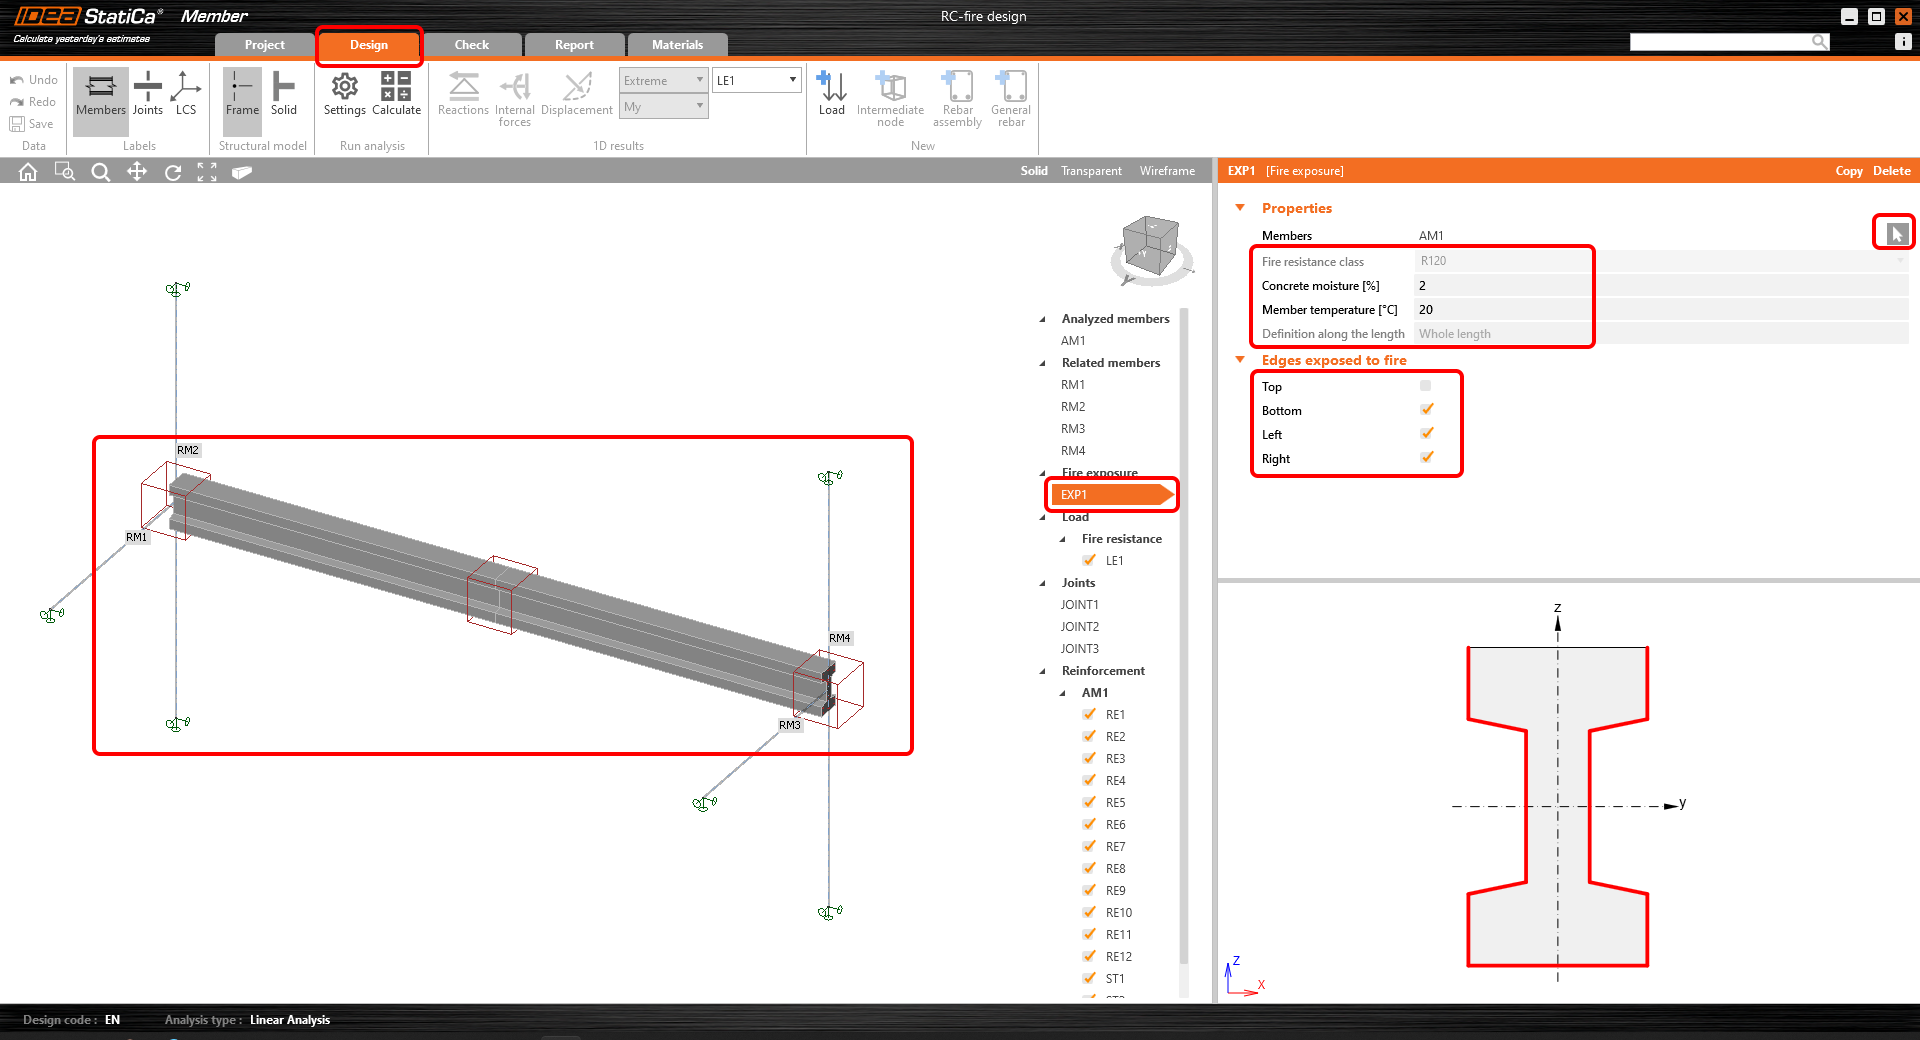Uncheck the Bottom edge exposed to fire
Image resolution: width=1920 pixels, height=1040 pixels.
click(x=1426, y=410)
